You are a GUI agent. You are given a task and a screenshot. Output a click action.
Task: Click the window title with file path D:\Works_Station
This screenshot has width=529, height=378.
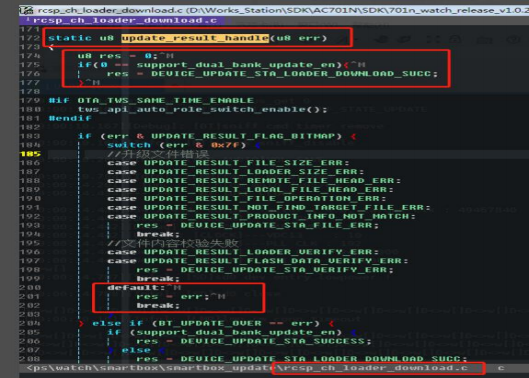(x=283, y=10)
